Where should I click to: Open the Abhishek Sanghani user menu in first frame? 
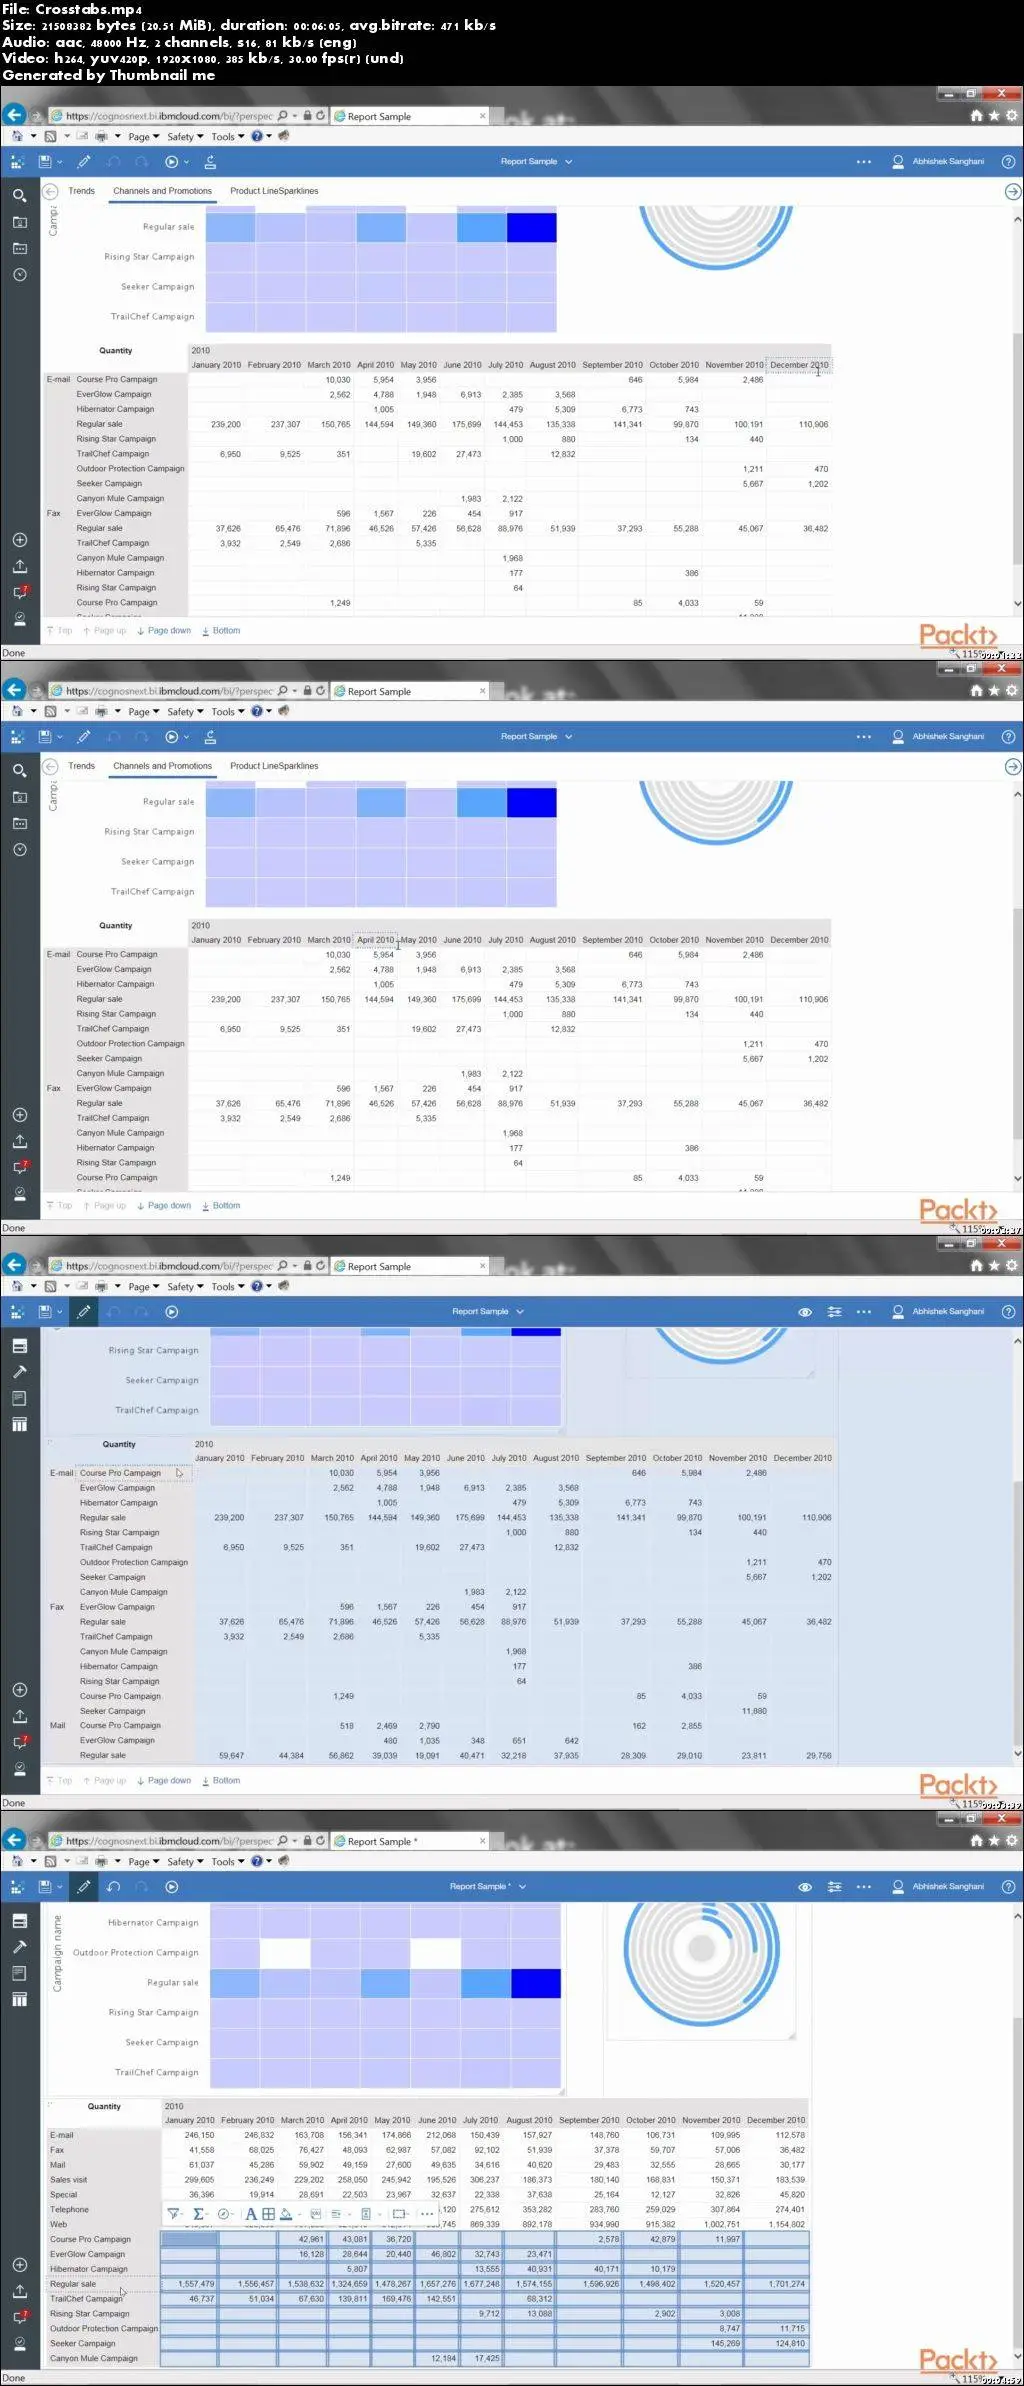coord(938,161)
